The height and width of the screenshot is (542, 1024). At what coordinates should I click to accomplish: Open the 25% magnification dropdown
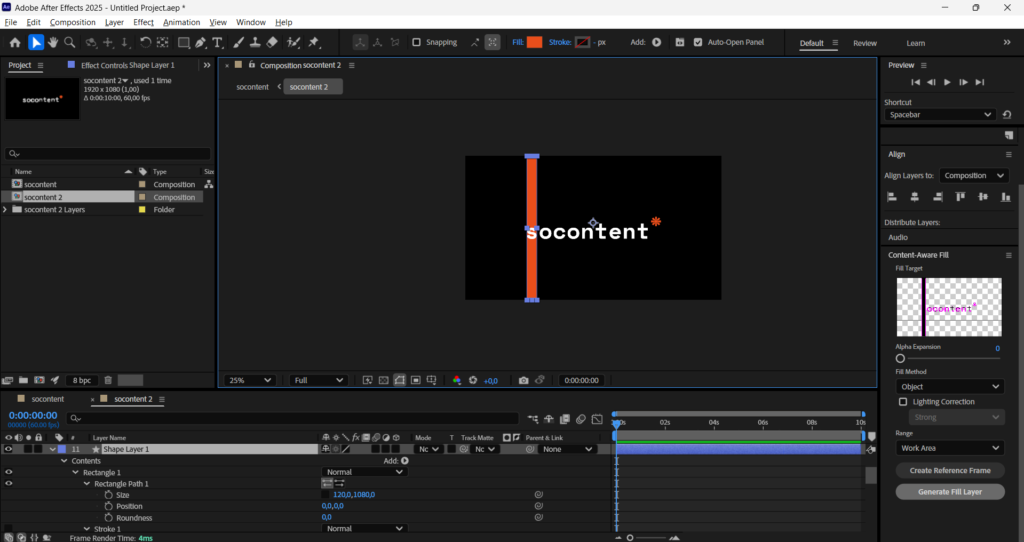[249, 380]
